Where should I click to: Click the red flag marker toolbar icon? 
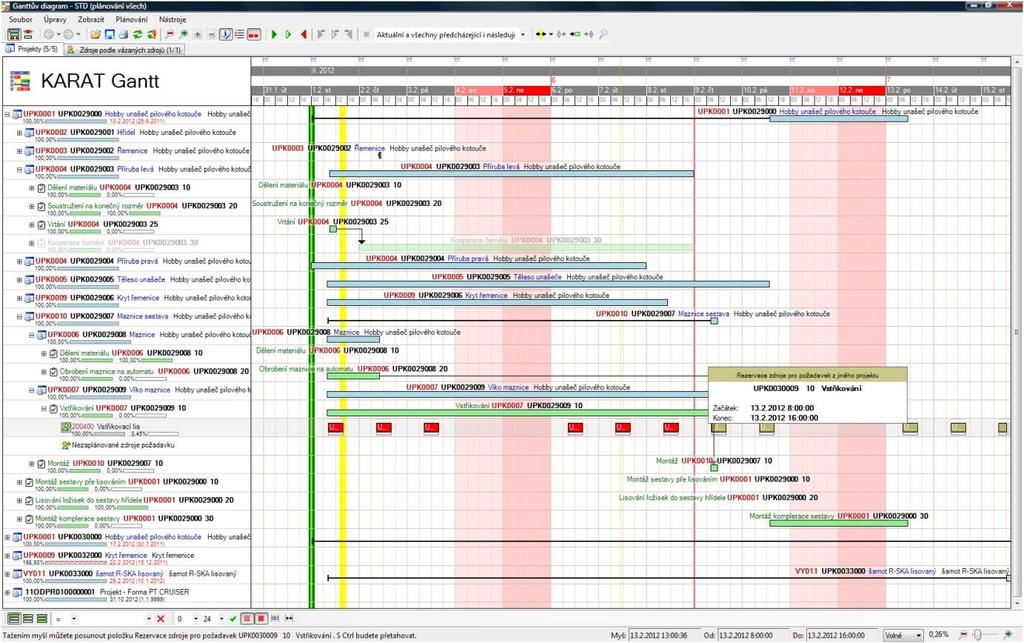pos(170,34)
